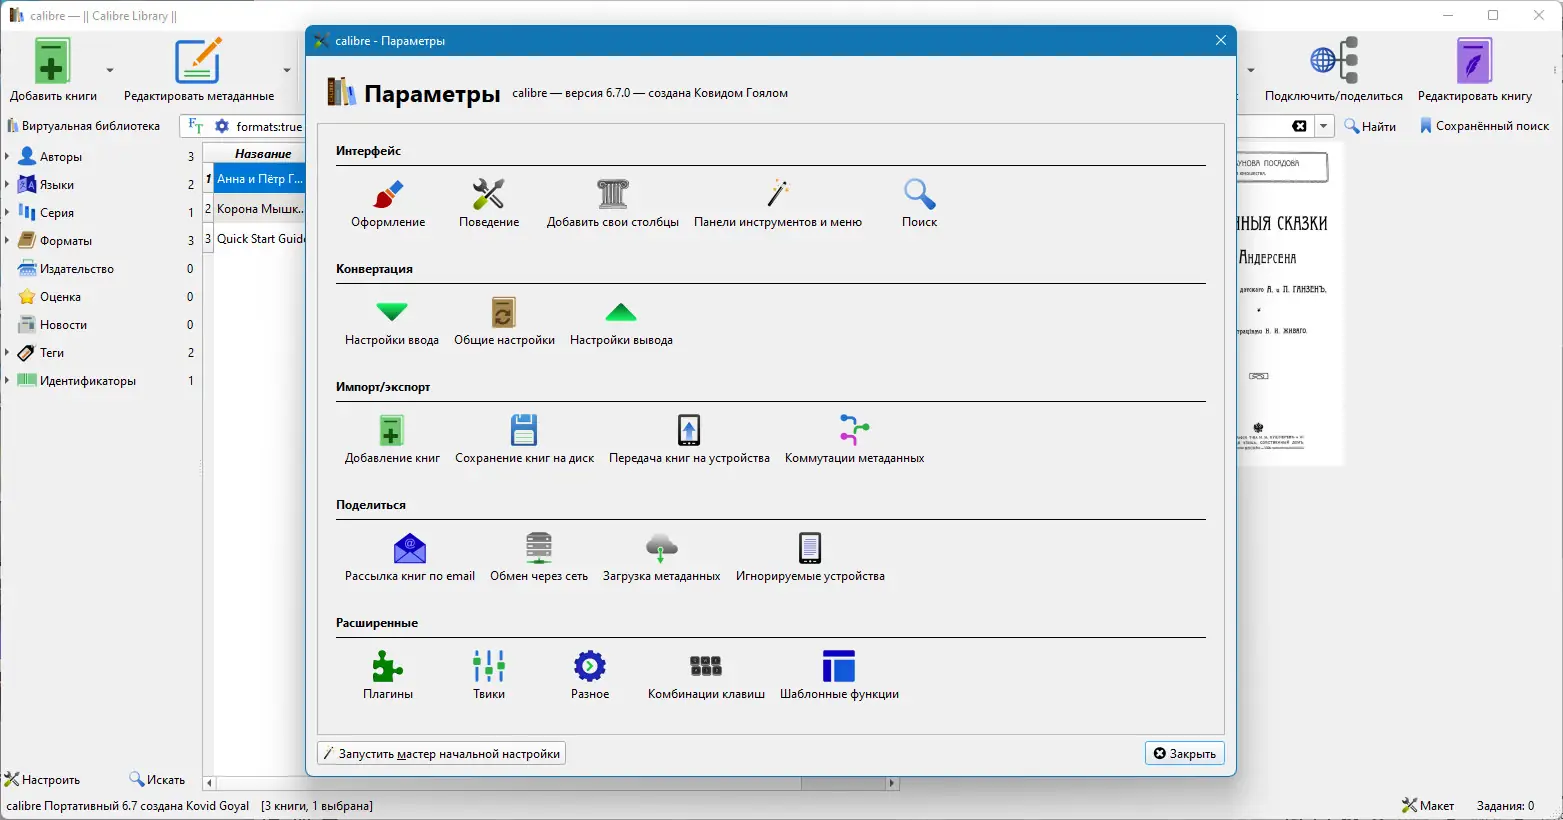Open Игнорируемые устройства settings
The height and width of the screenshot is (820, 1563).
click(x=810, y=557)
